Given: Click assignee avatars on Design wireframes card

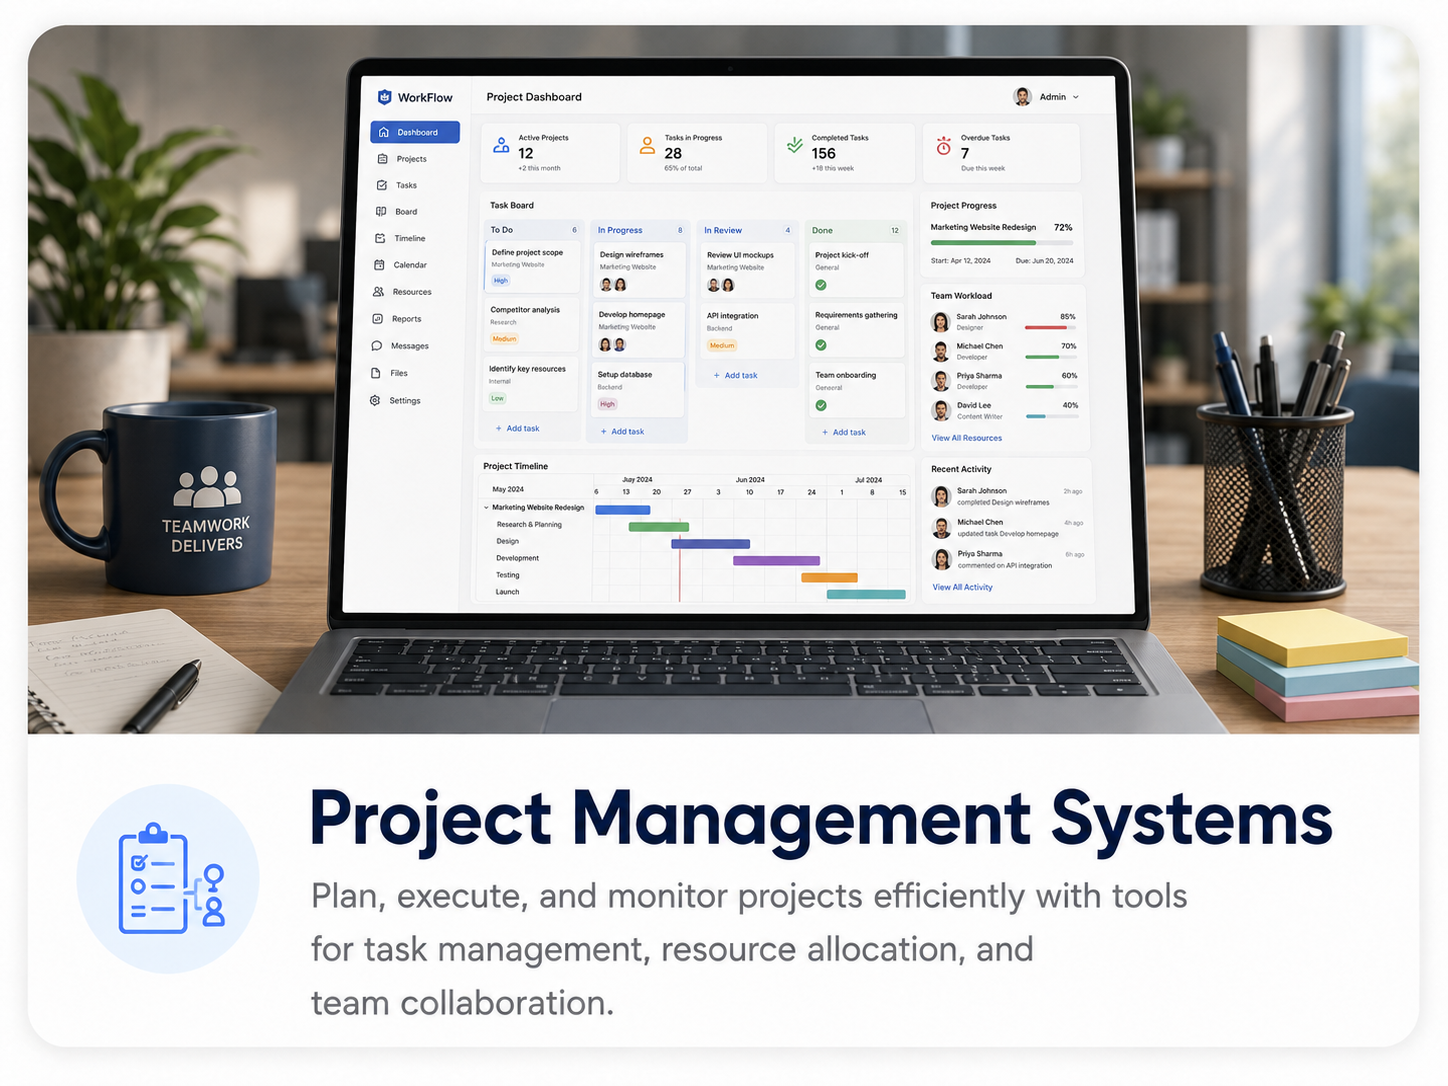Looking at the screenshot, I should coord(613,285).
